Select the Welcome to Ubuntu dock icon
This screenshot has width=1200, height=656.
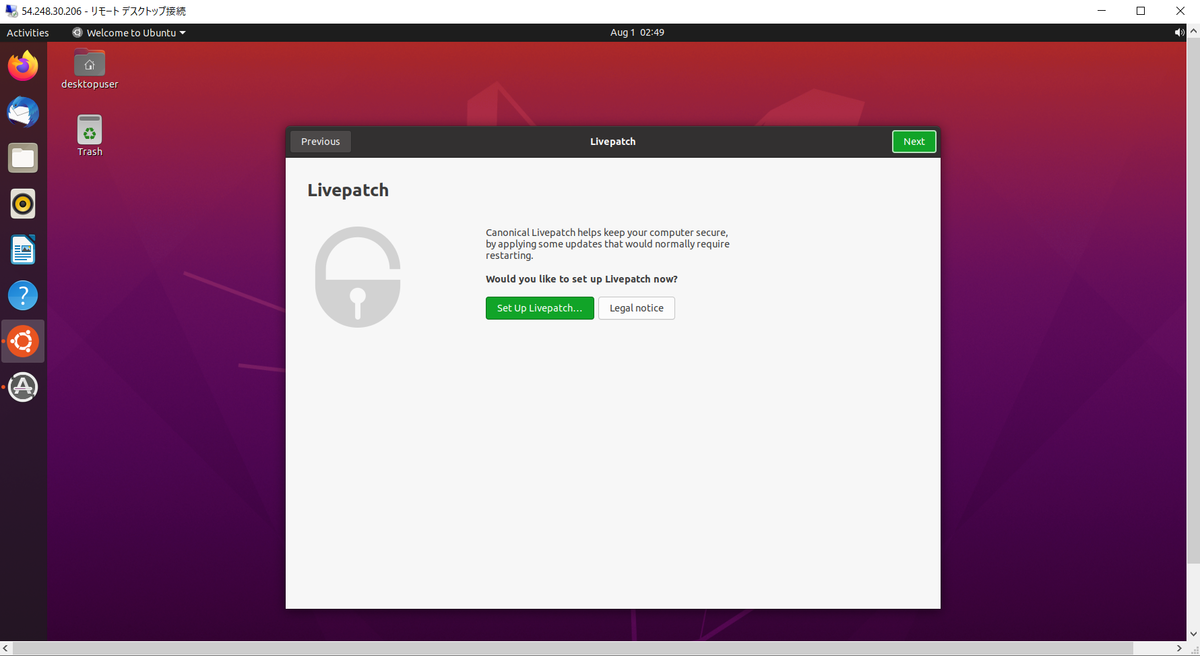click(x=23, y=341)
